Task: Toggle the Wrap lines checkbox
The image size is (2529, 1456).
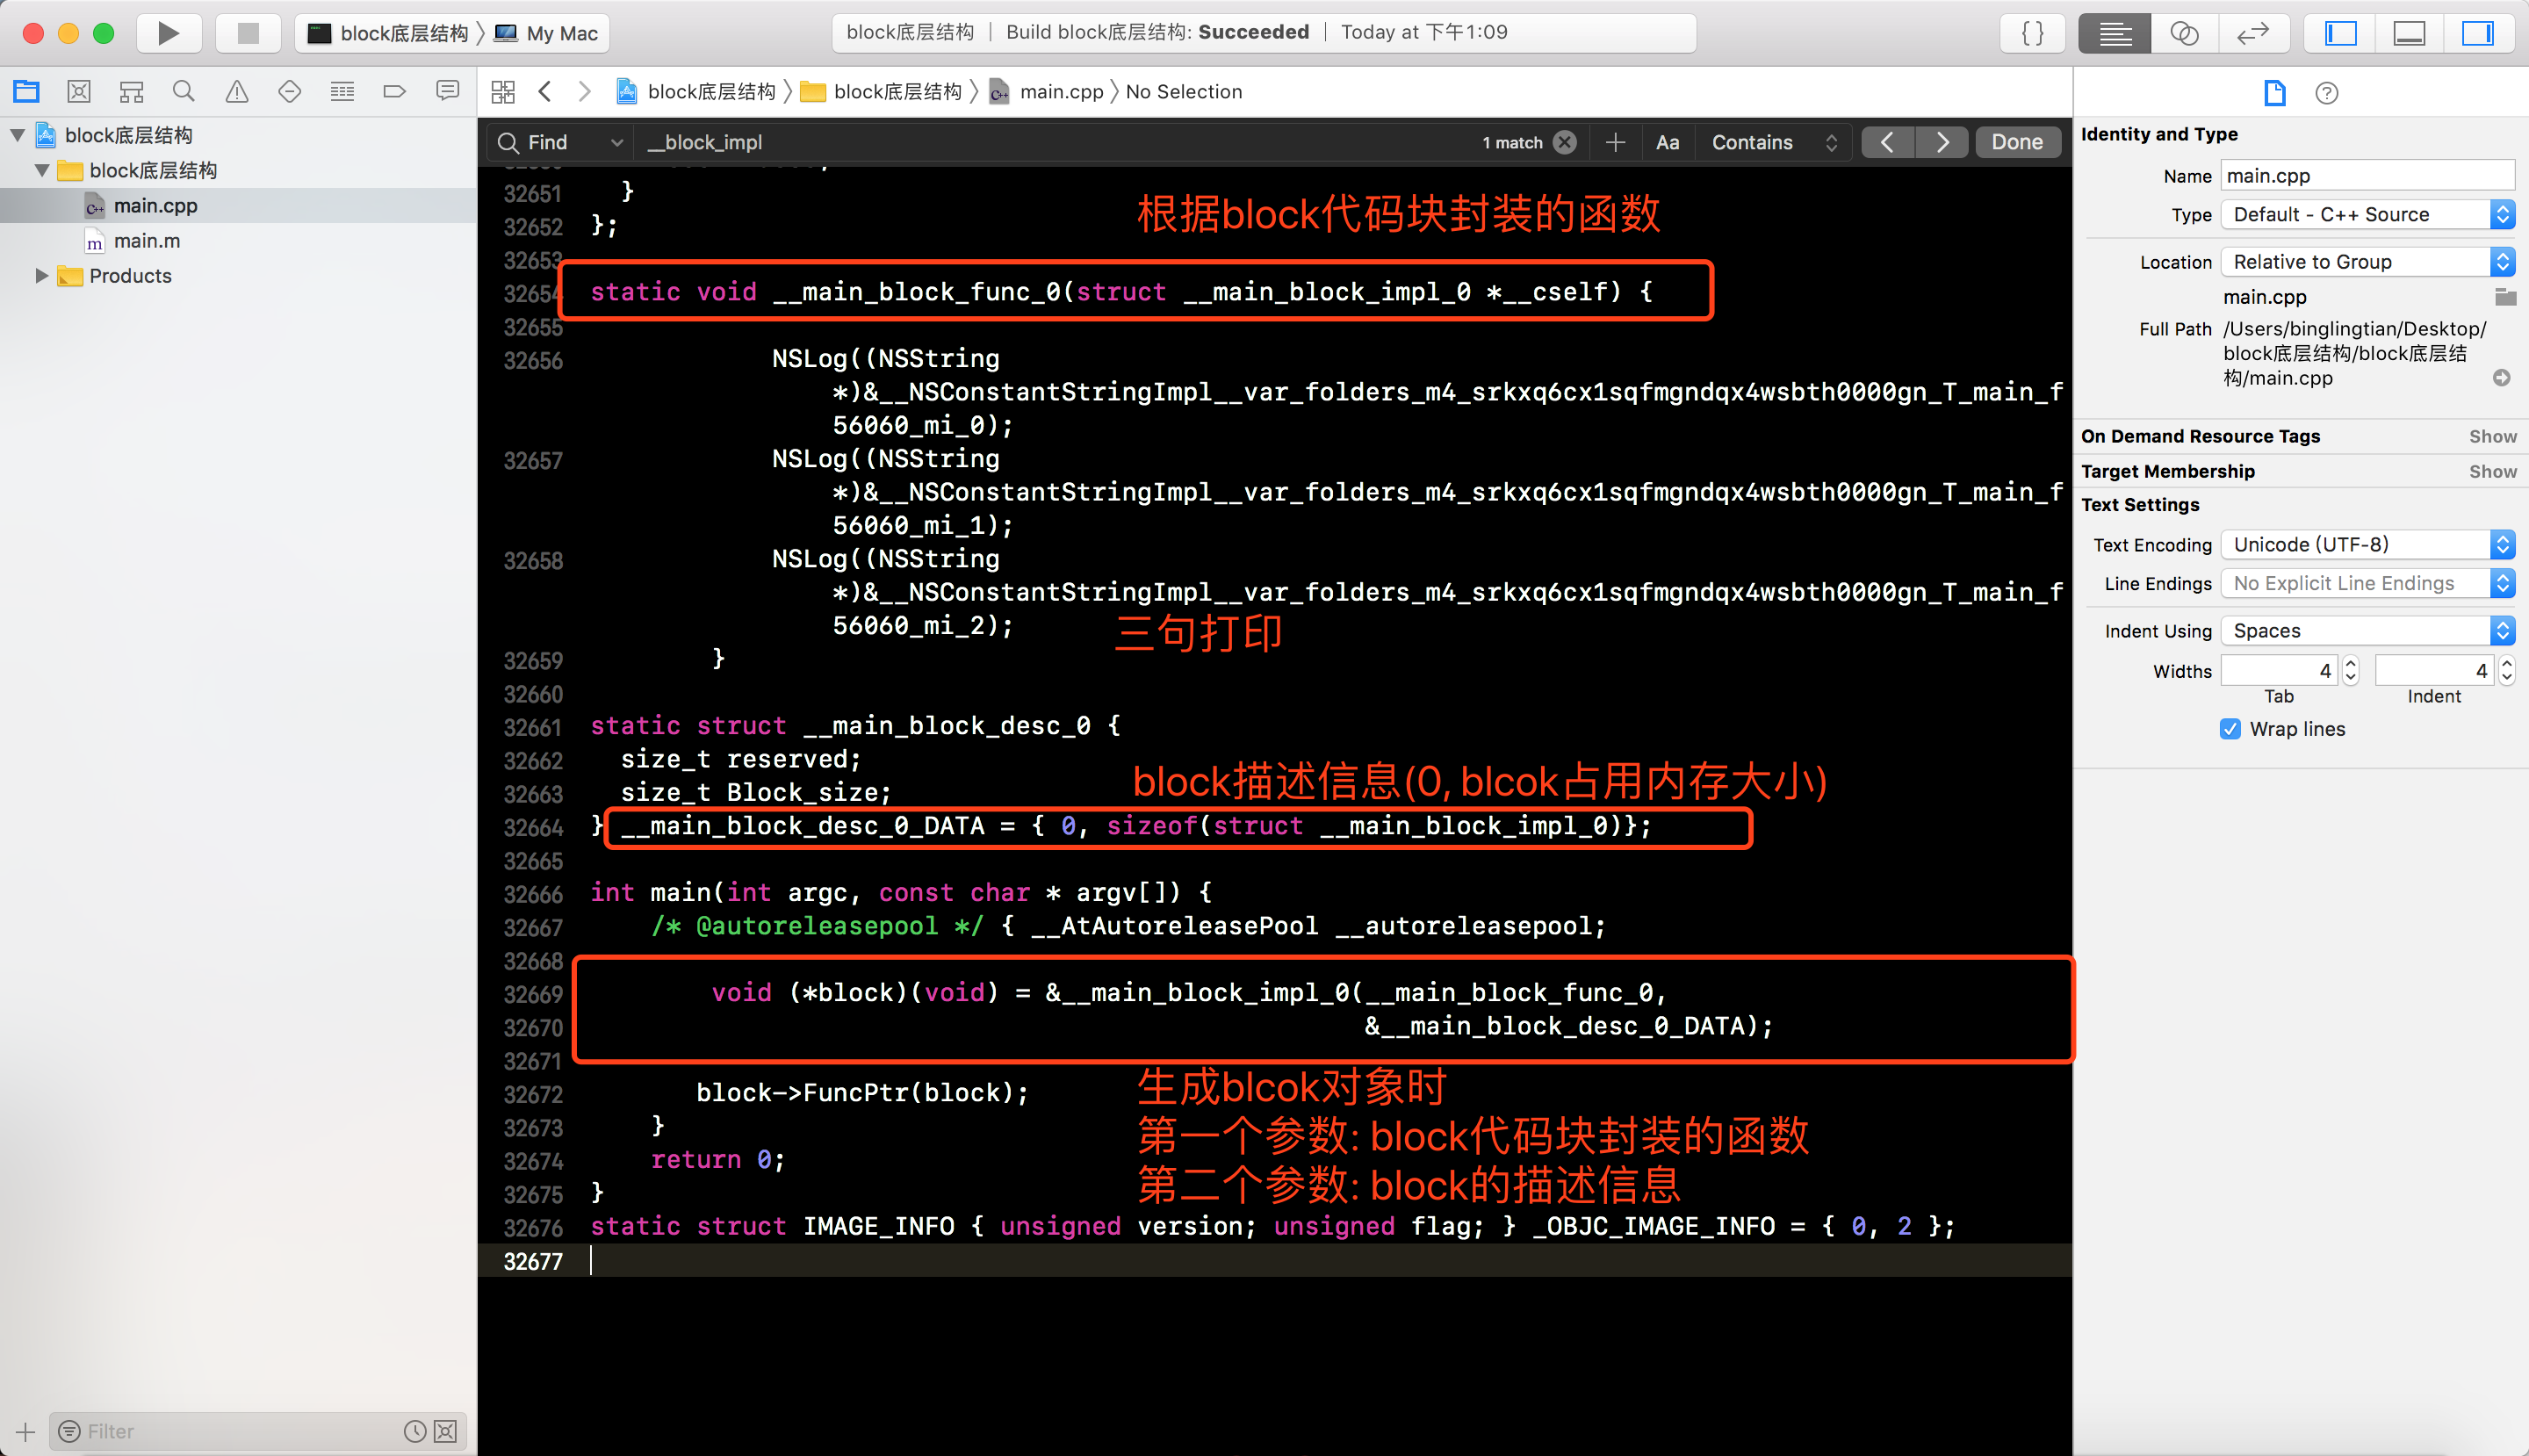Action: [x=2230, y=729]
